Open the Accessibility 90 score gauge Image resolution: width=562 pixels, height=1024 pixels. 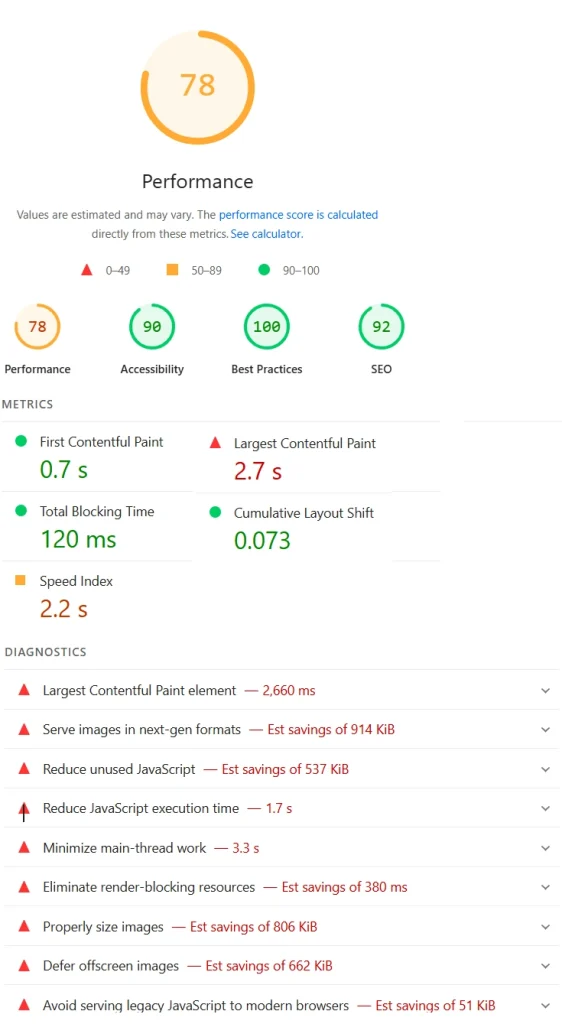[x=152, y=326]
